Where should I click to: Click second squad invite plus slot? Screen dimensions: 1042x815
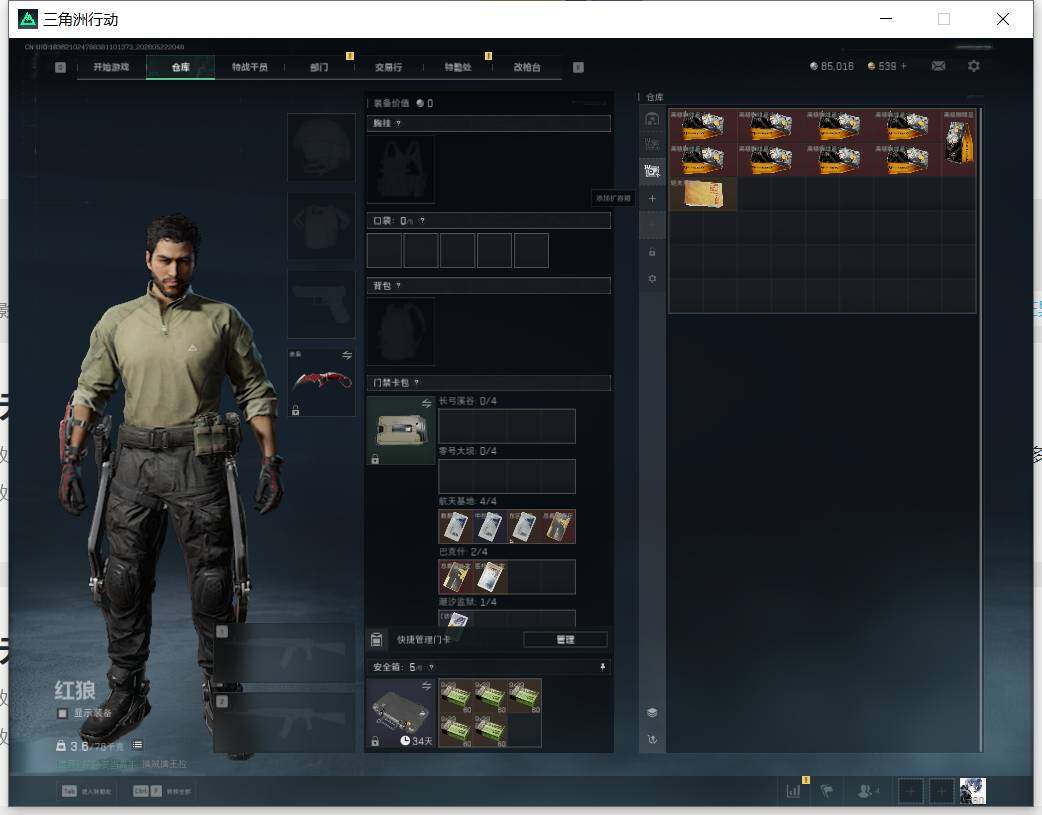click(x=941, y=791)
